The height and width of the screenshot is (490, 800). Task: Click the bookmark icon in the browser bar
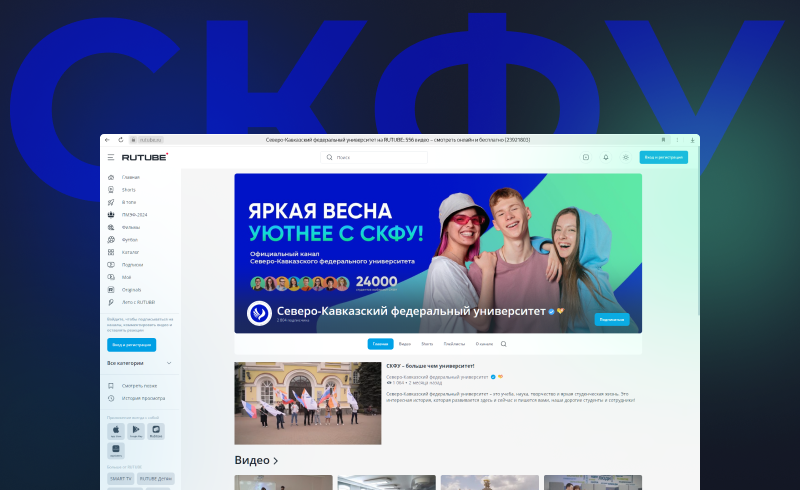click(663, 140)
